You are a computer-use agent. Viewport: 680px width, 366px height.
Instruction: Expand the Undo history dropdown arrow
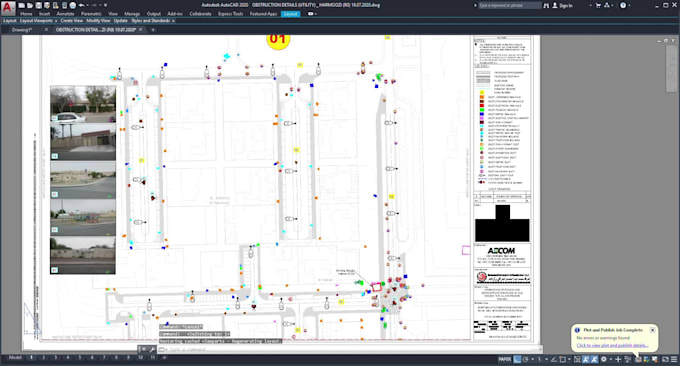87,5
